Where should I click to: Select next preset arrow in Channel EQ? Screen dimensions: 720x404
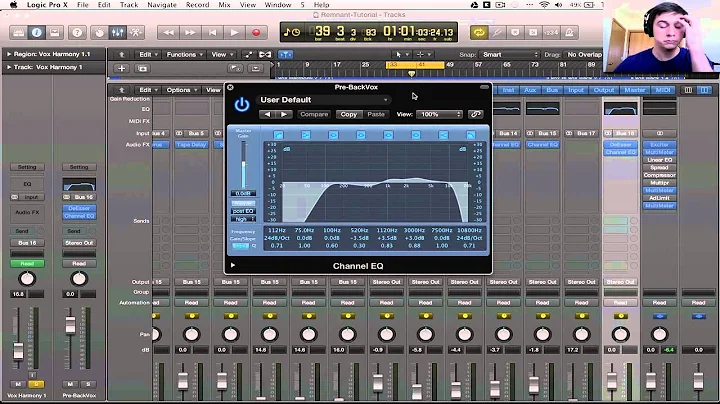(284, 114)
